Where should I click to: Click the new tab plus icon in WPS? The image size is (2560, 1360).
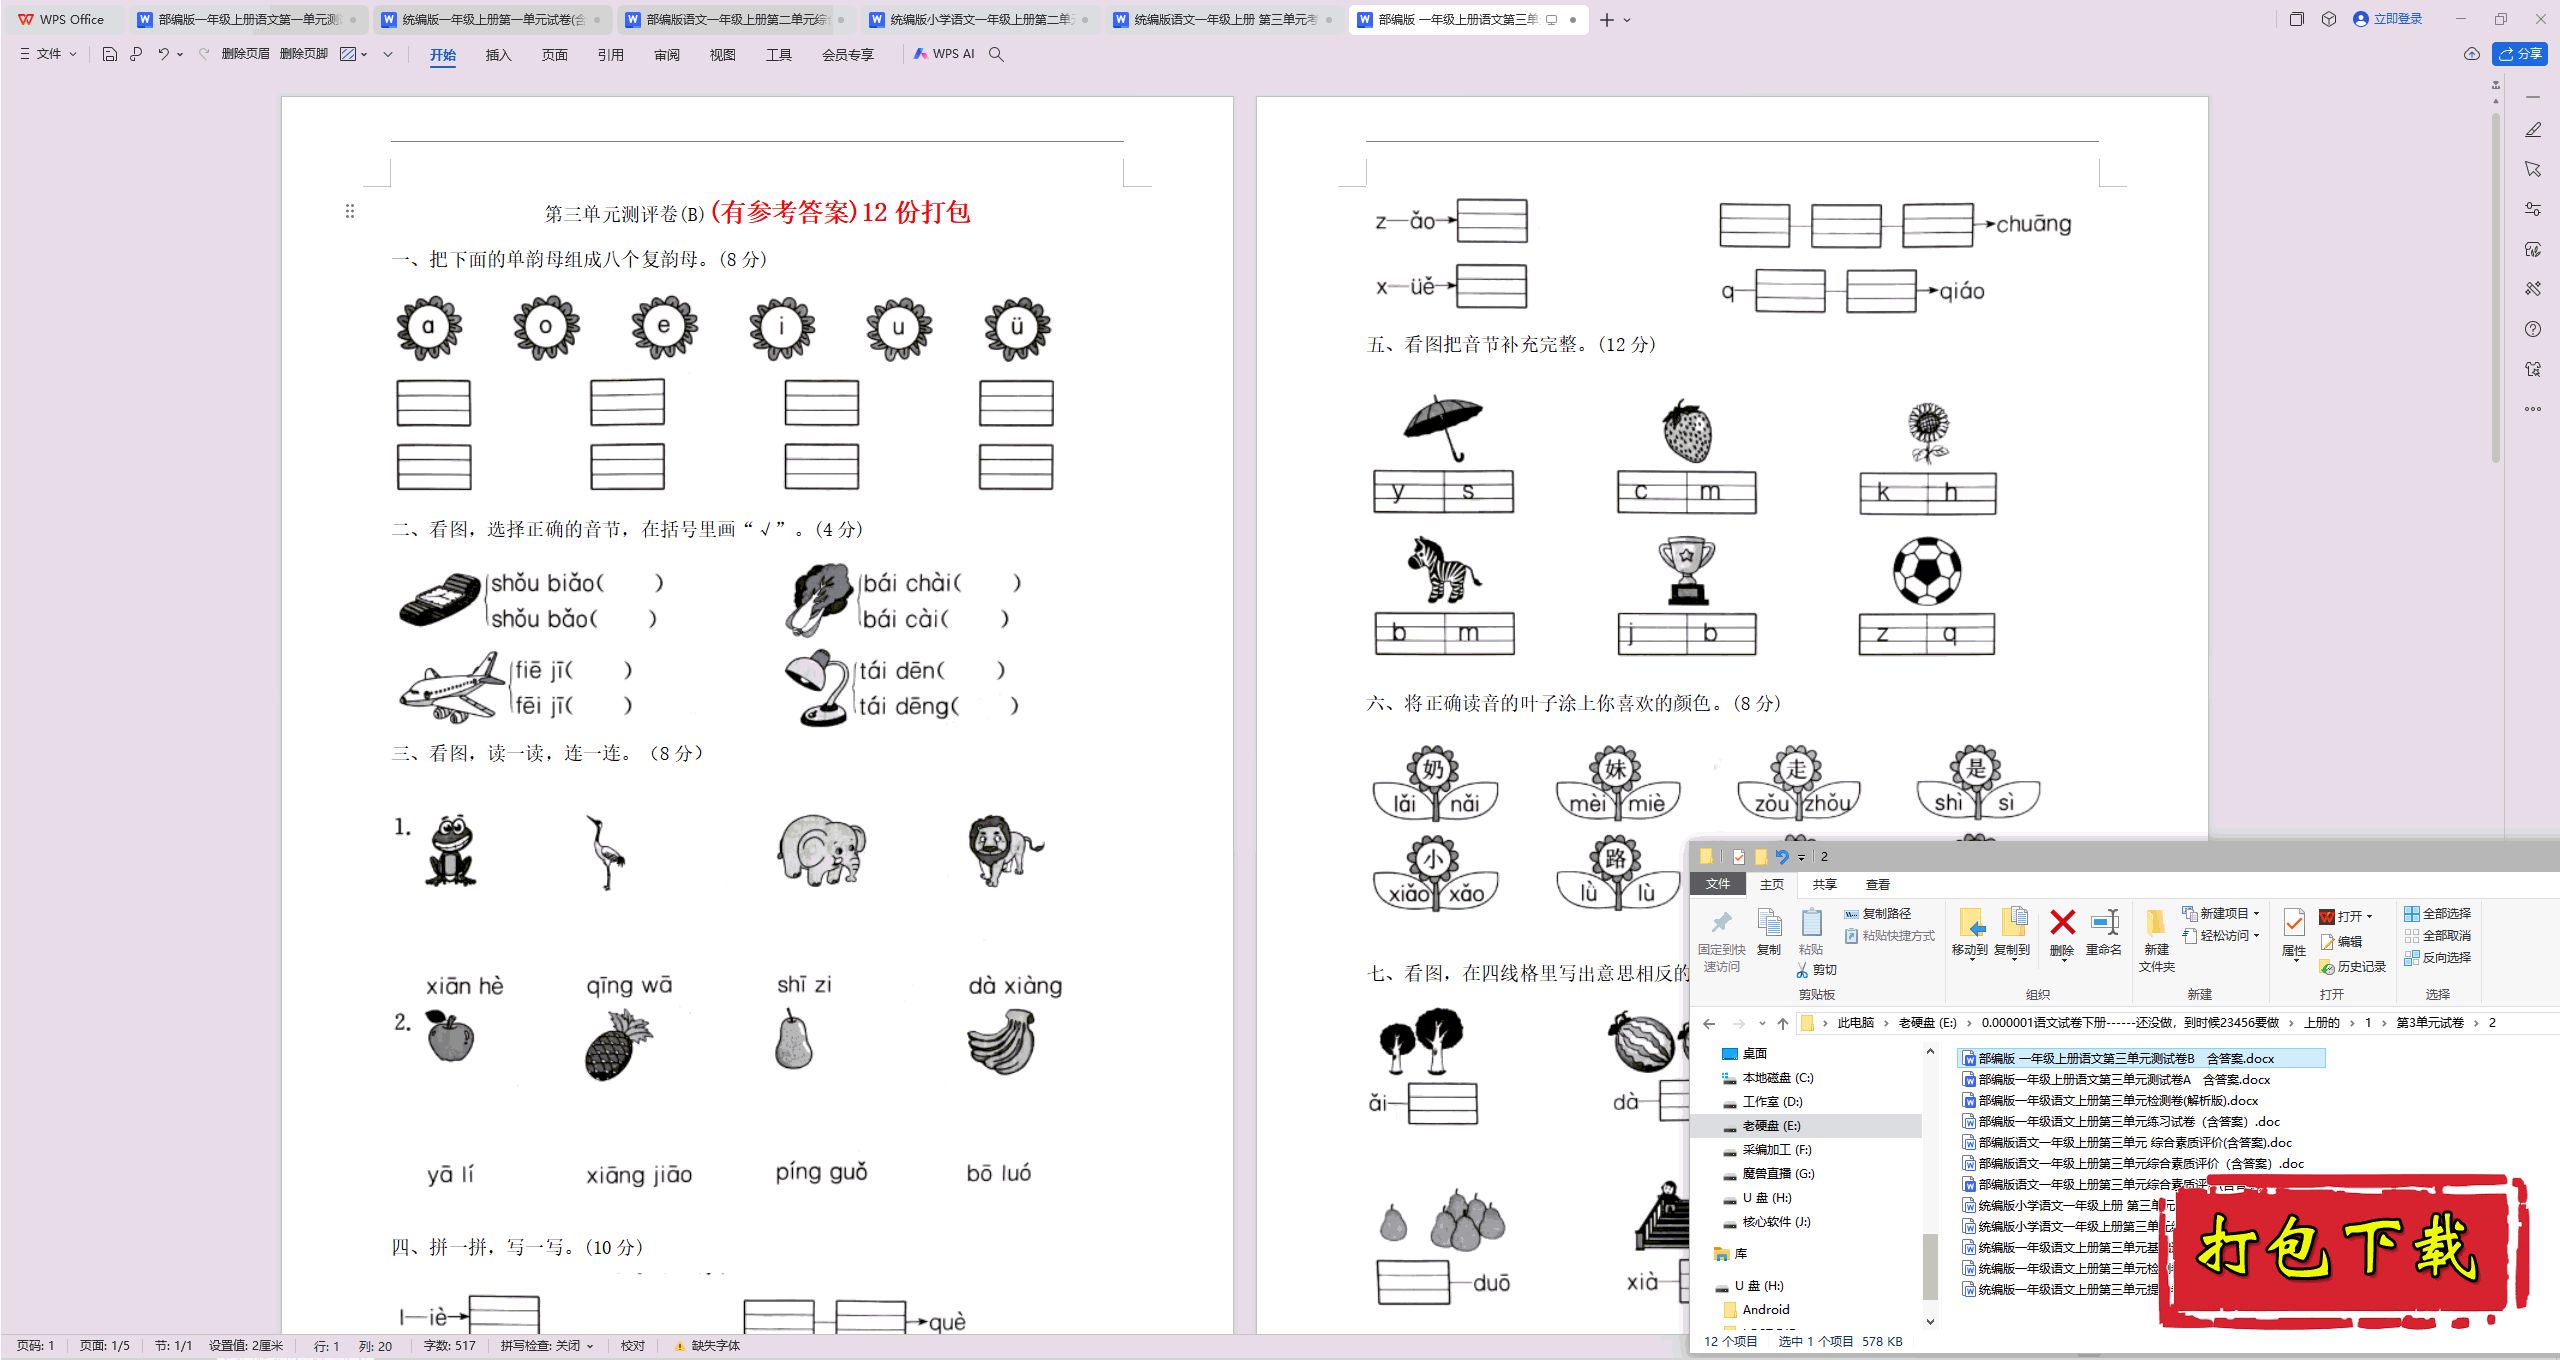pyautogui.click(x=1606, y=20)
